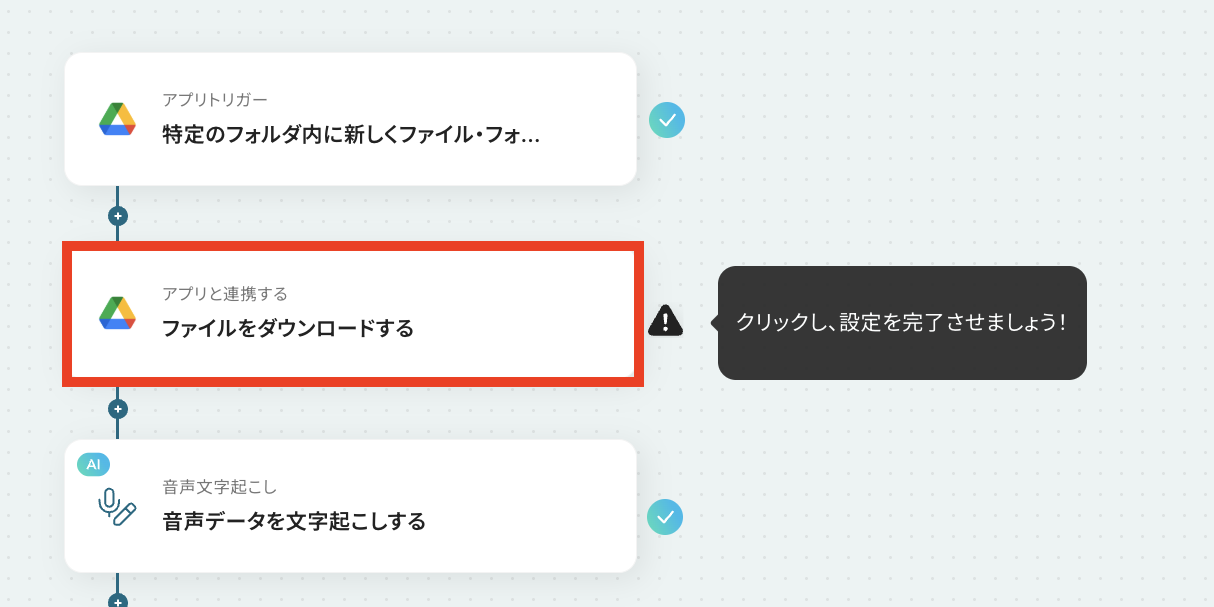Open the 音声データを文字起こしする step
The image size is (1214, 607).
click(351, 506)
